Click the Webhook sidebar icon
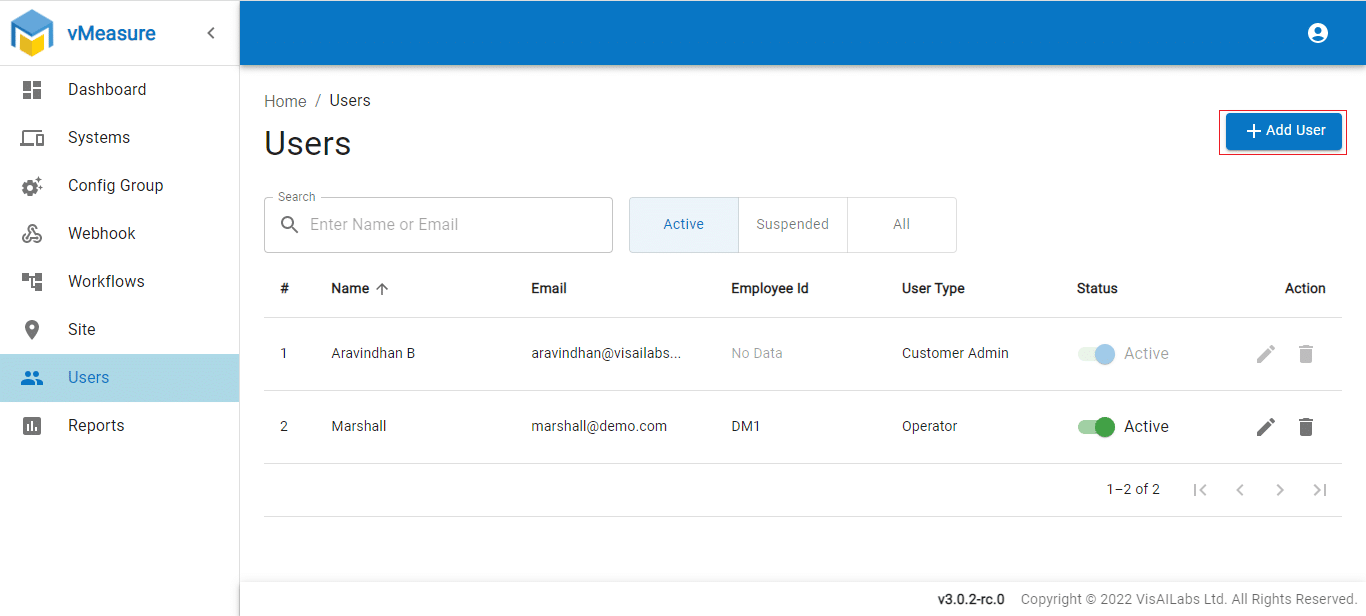The image size is (1366, 616). 32,233
